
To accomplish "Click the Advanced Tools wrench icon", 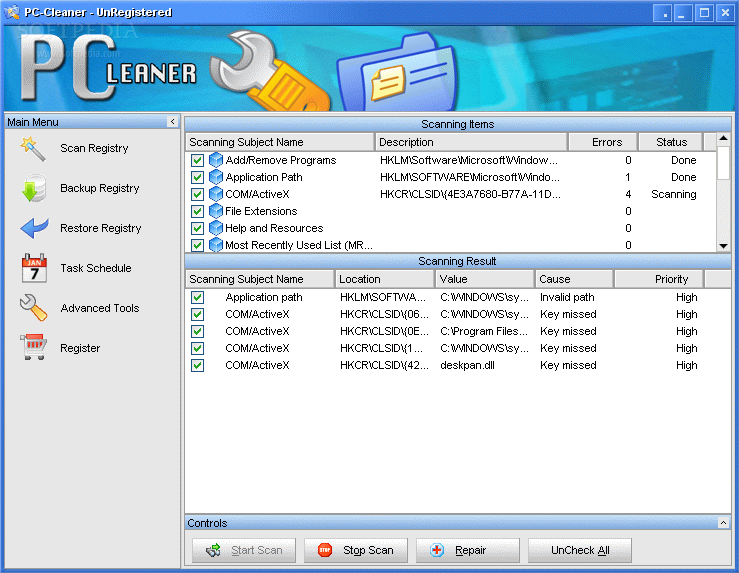I will 33,308.
